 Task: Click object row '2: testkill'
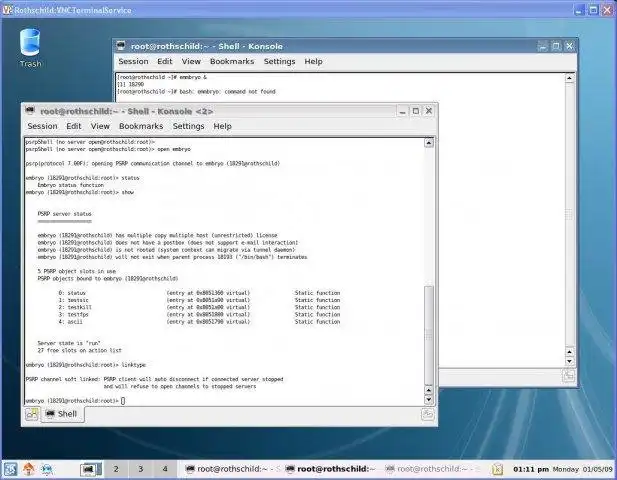click(199, 307)
